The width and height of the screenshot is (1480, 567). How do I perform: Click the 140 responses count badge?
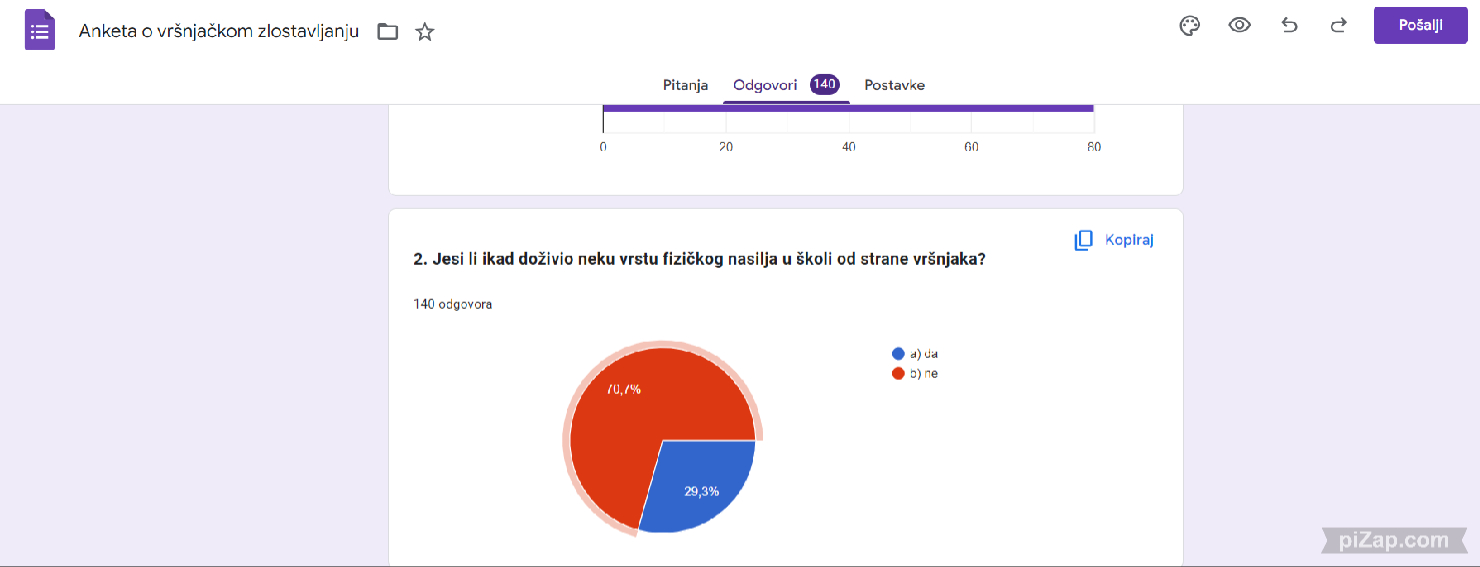click(824, 84)
